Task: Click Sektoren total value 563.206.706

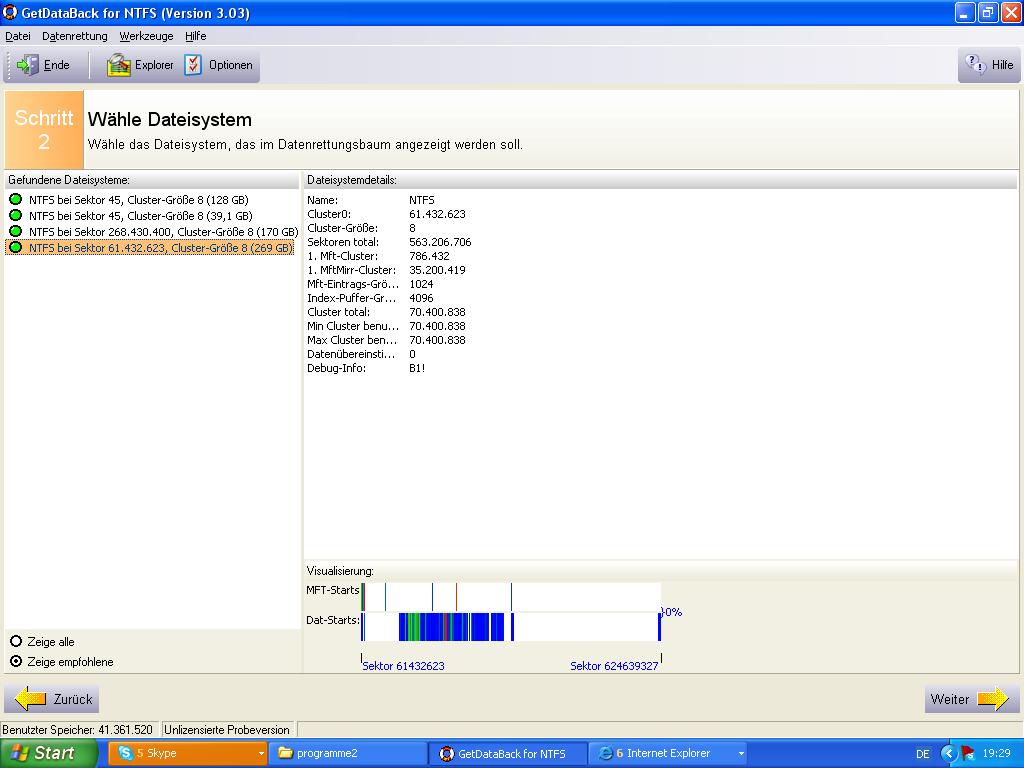Action: (440, 242)
